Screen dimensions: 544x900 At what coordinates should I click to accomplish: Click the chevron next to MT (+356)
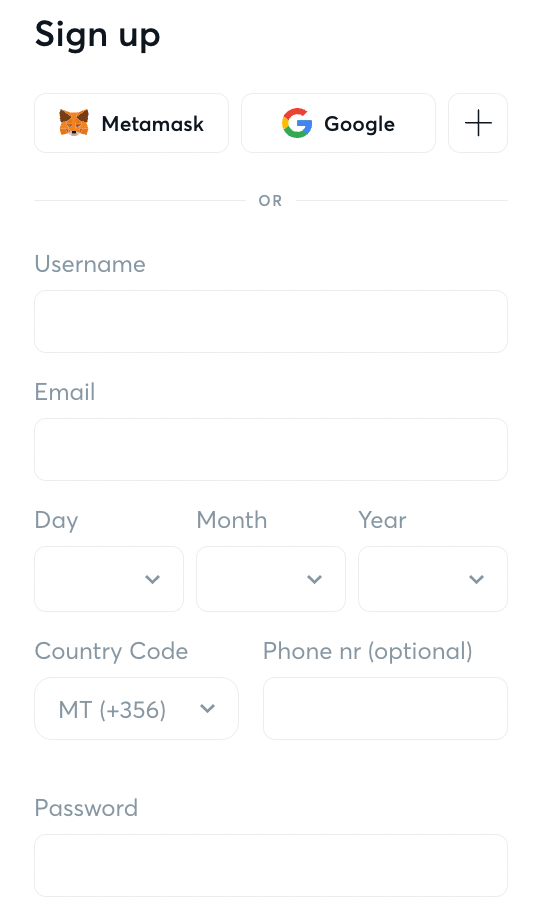pyautogui.click(x=207, y=709)
